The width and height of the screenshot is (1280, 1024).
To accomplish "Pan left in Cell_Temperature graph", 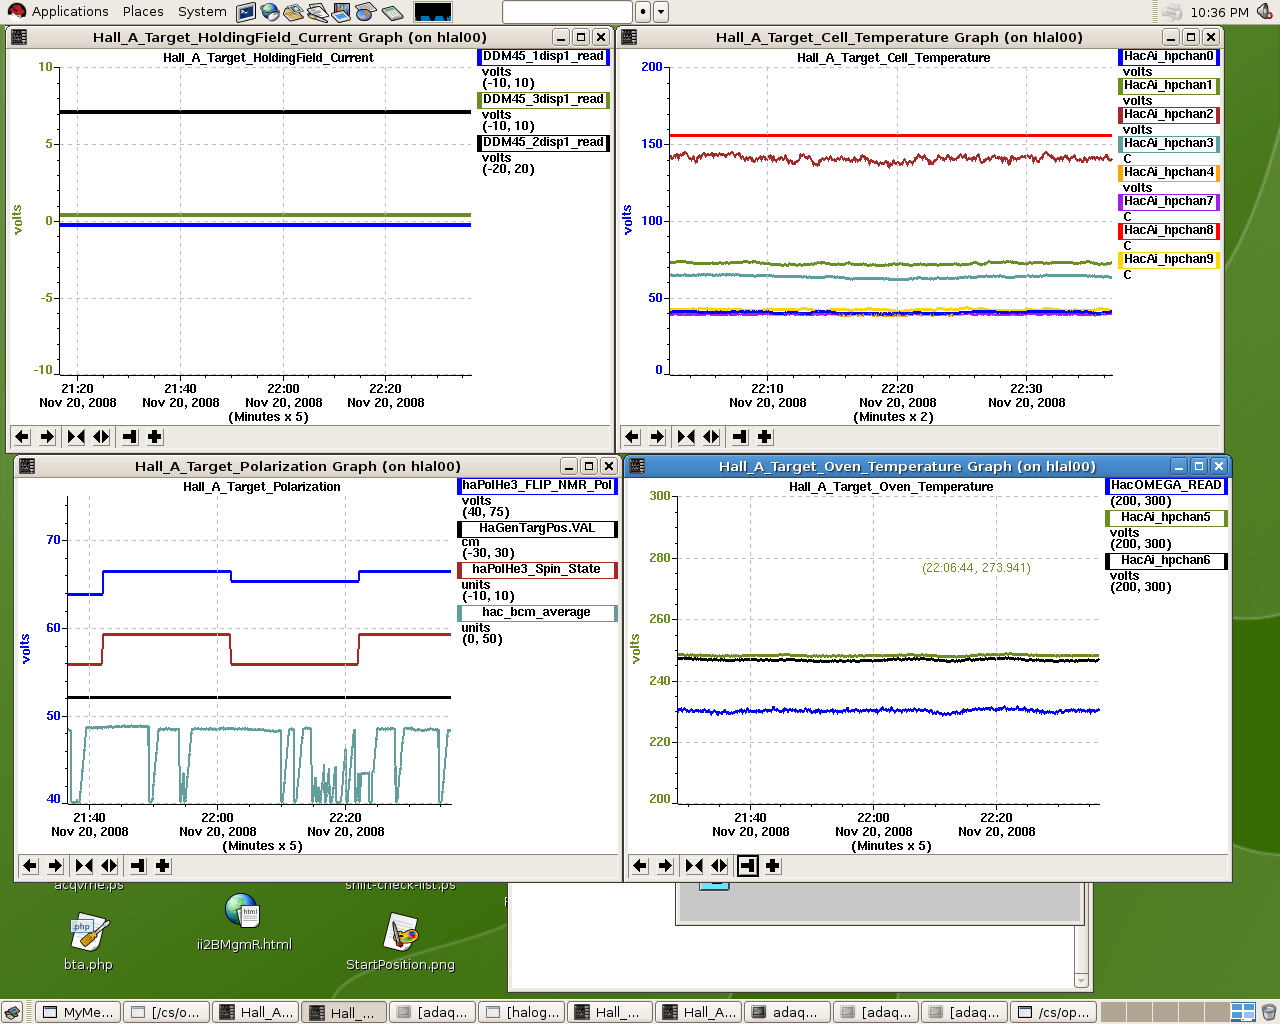I will tap(632, 437).
